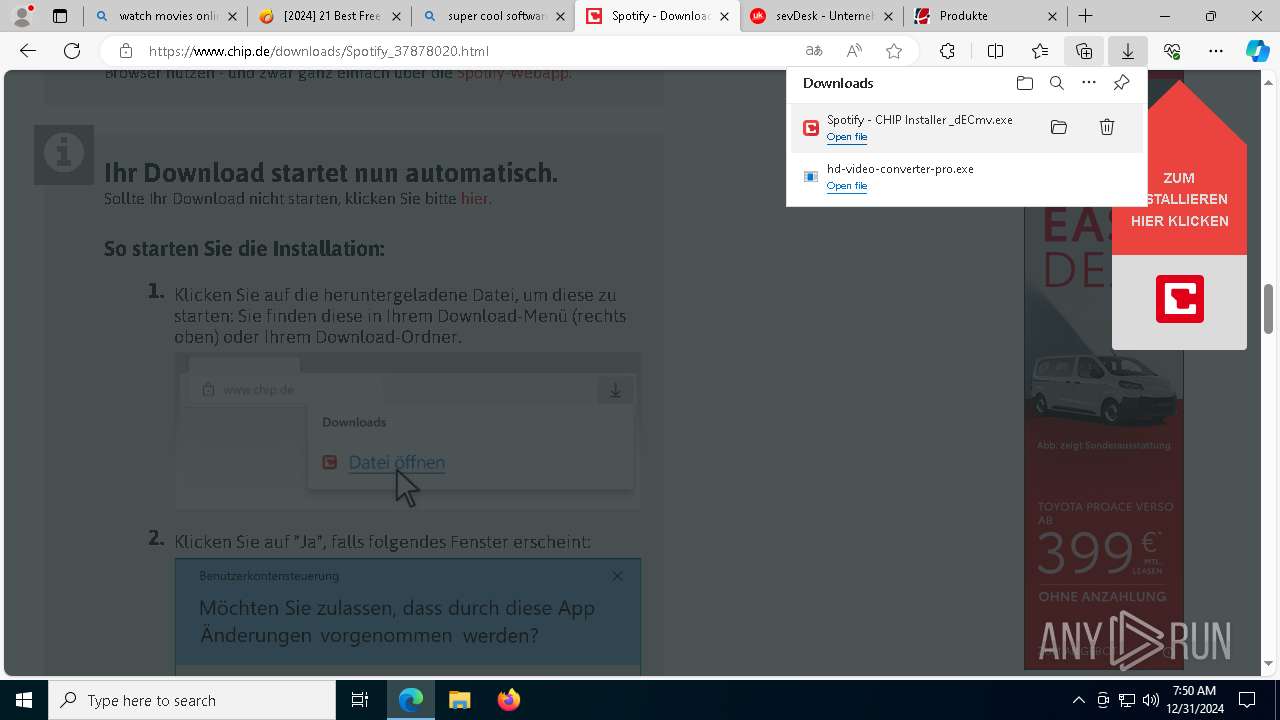The image size is (1280, 720).
Task: View site information lock icon
Action: 125,51
